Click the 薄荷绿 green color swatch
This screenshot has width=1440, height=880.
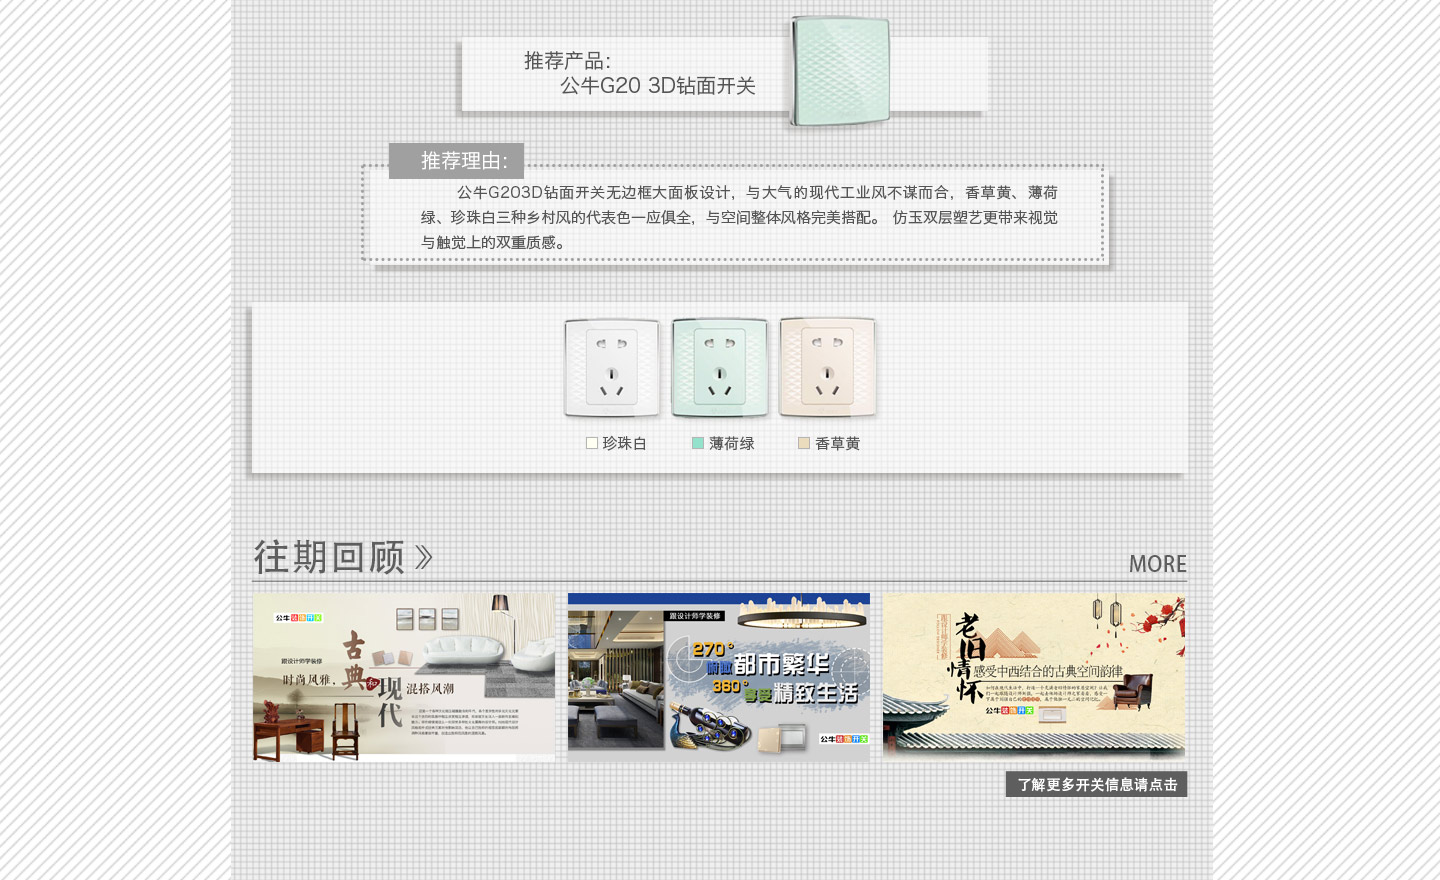click(x=698, y=443)
